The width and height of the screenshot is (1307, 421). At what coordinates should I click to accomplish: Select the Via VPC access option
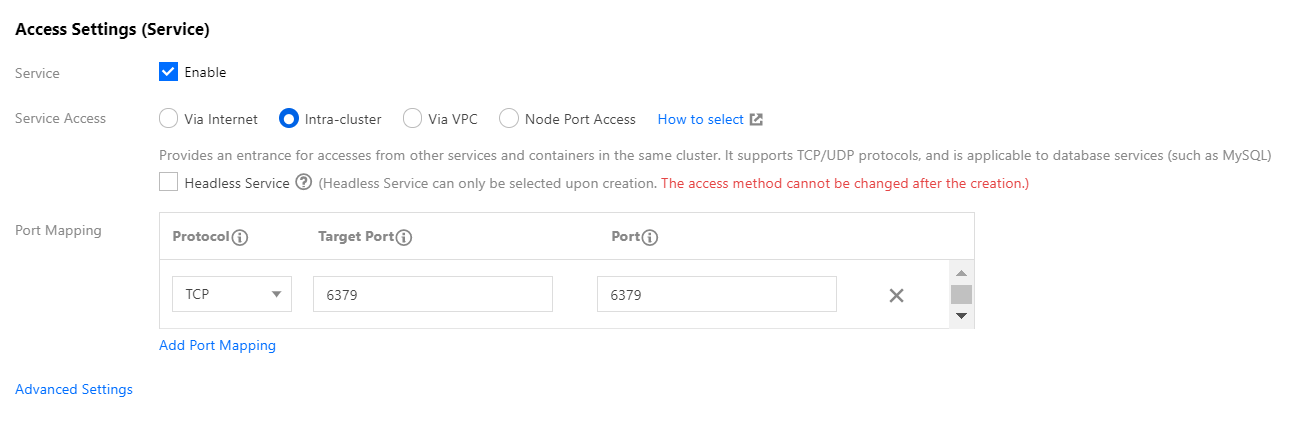tap(412, 119)
